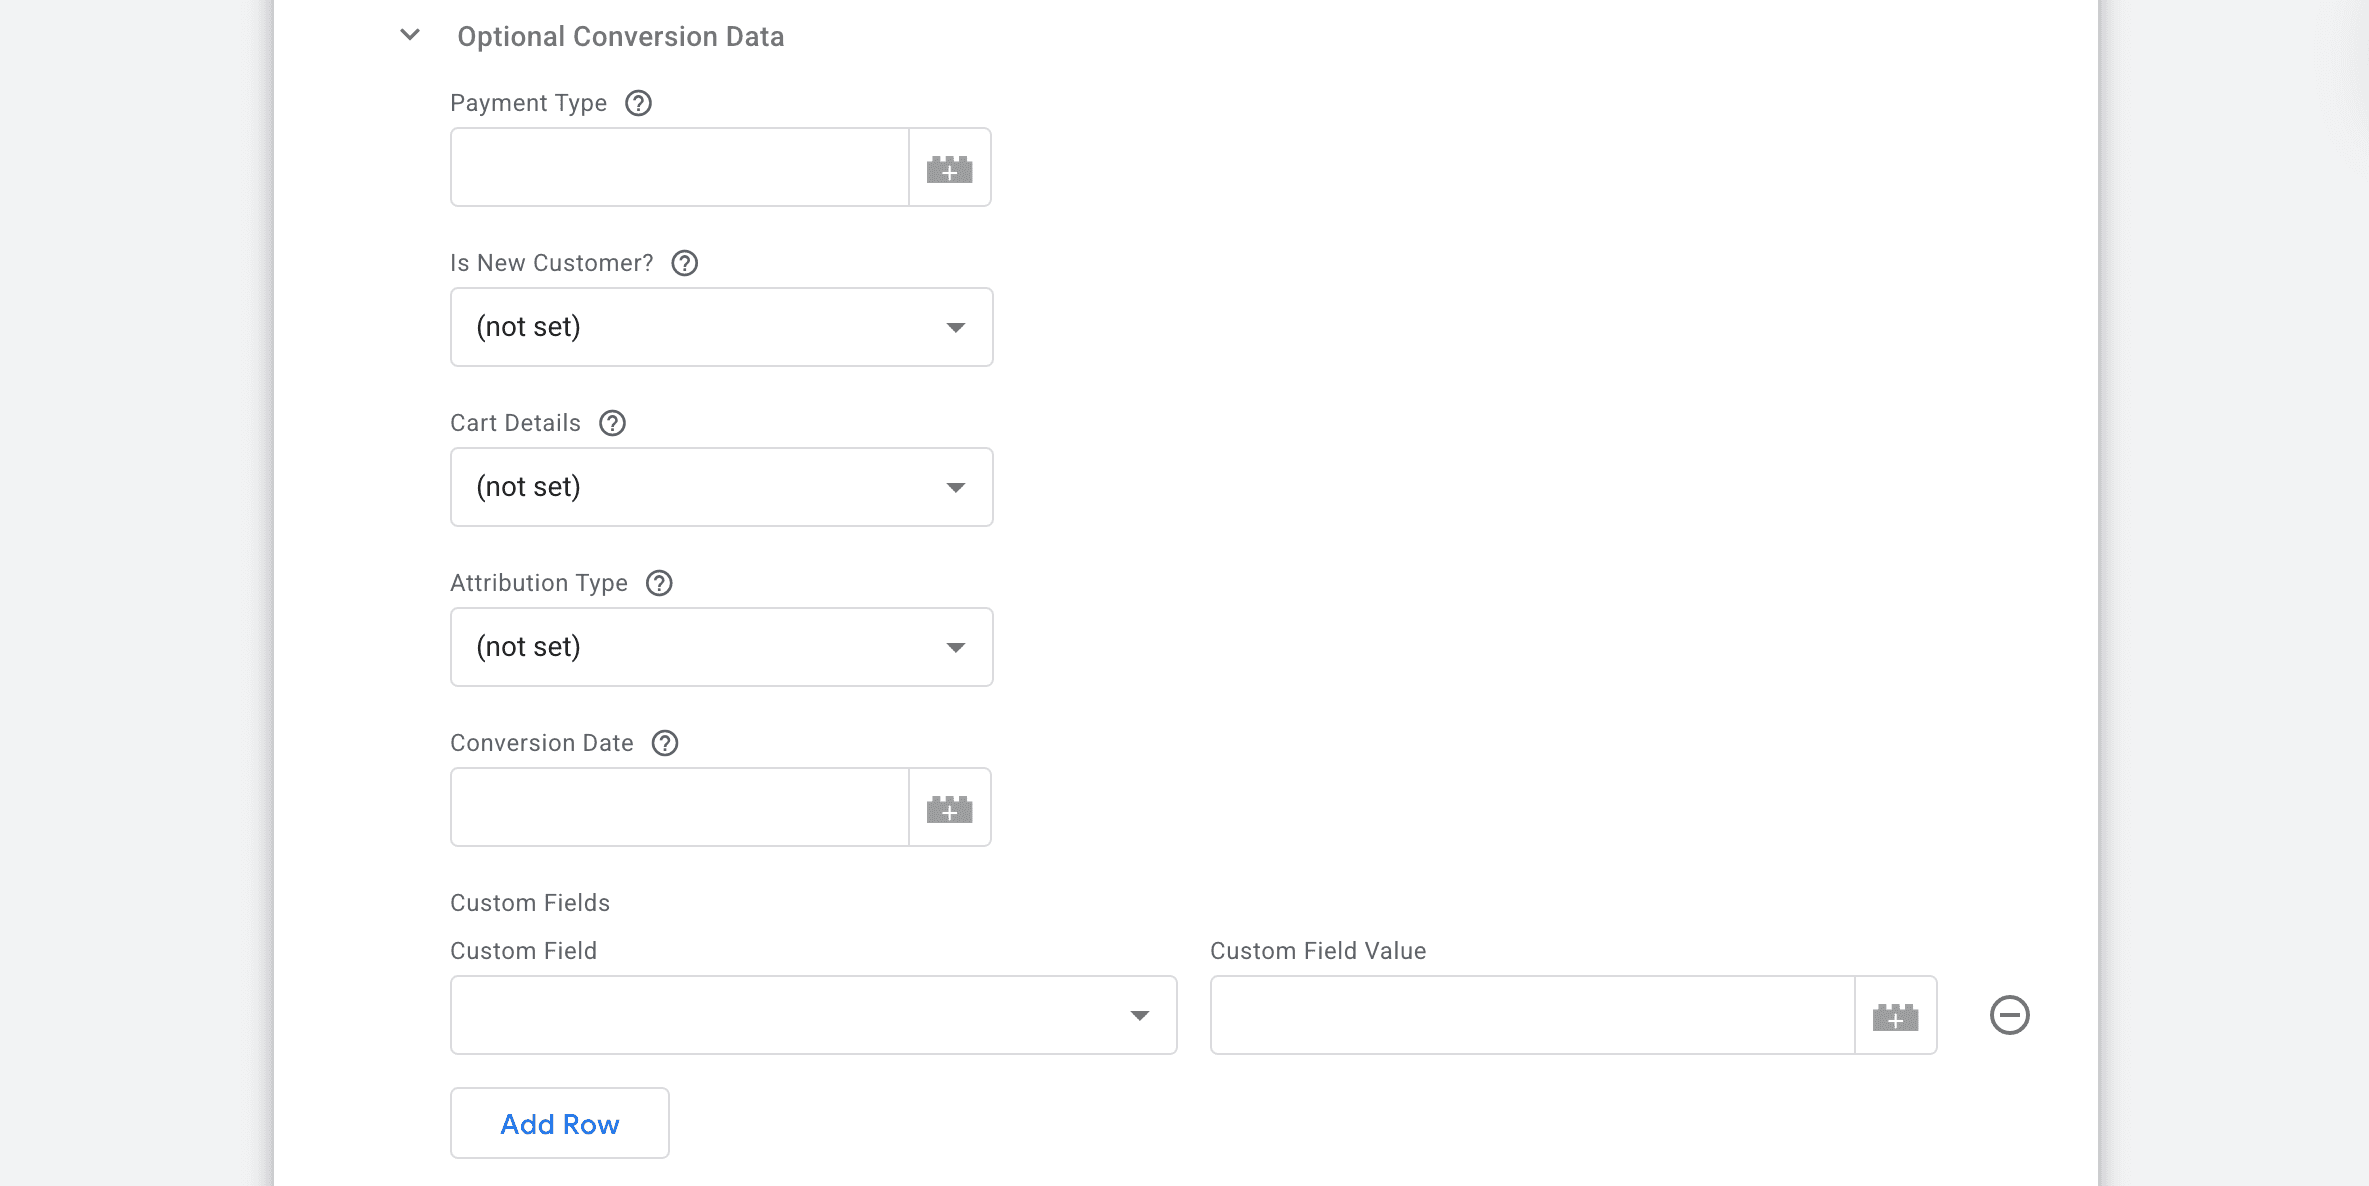The image size is (2369, 1186).
Task: Open variable picker for Conversion Date
Action: coord(949,807)
